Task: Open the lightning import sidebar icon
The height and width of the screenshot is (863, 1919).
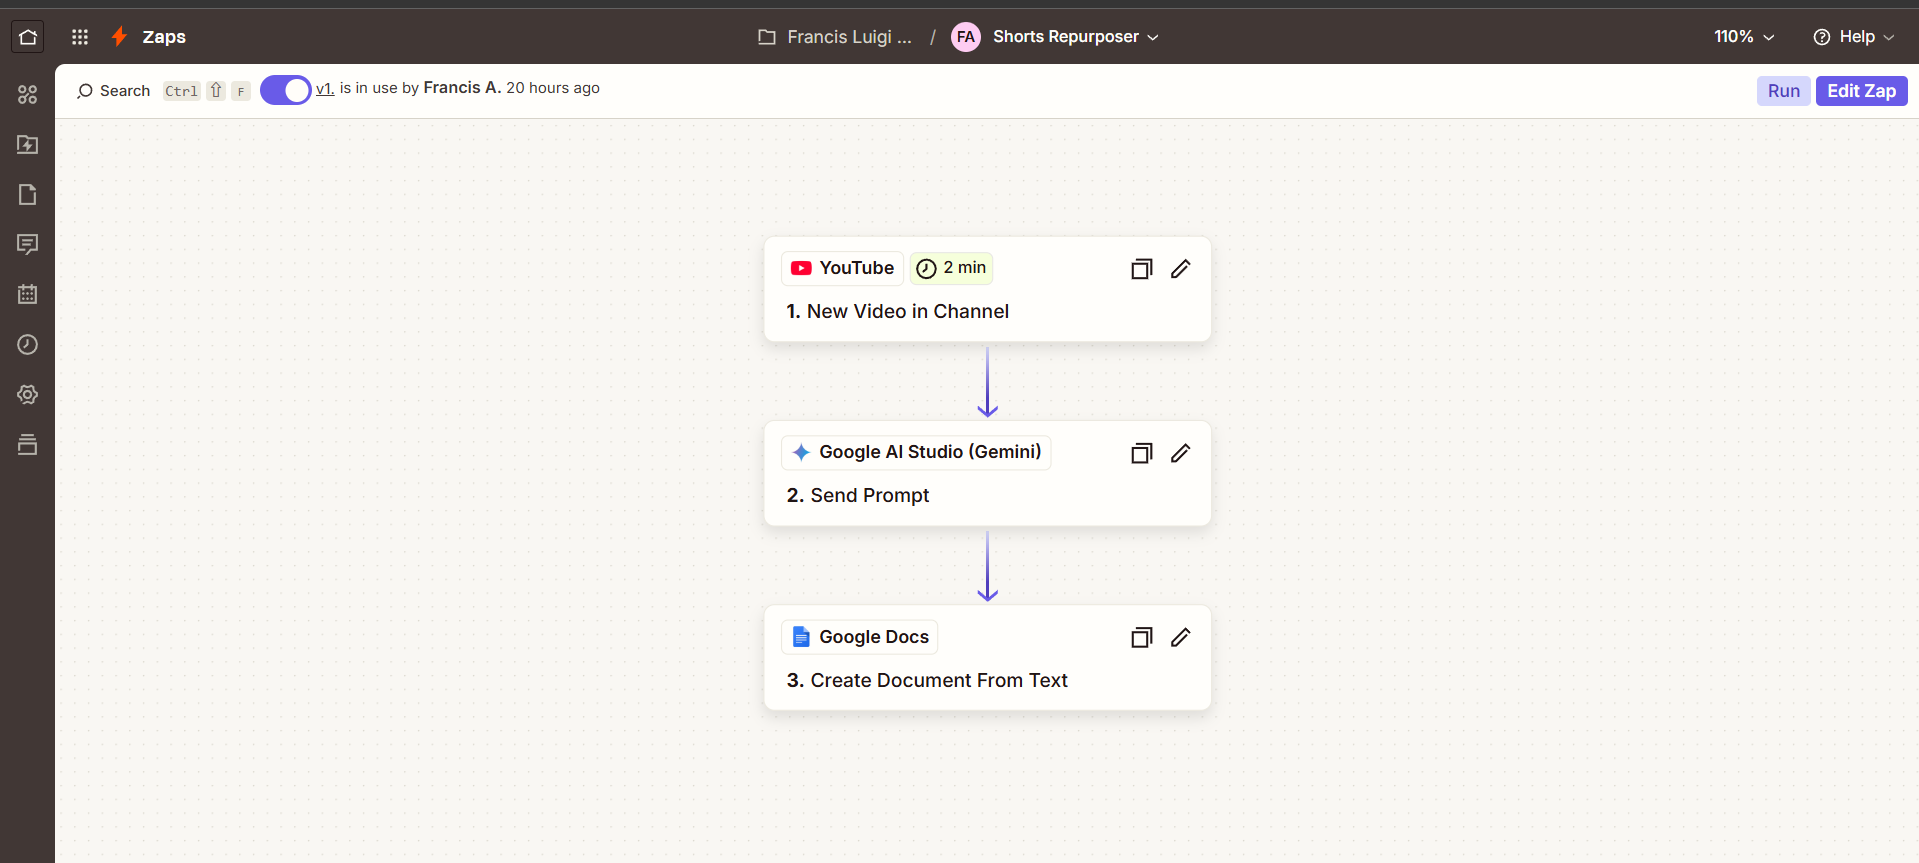Action: (28, 145)
